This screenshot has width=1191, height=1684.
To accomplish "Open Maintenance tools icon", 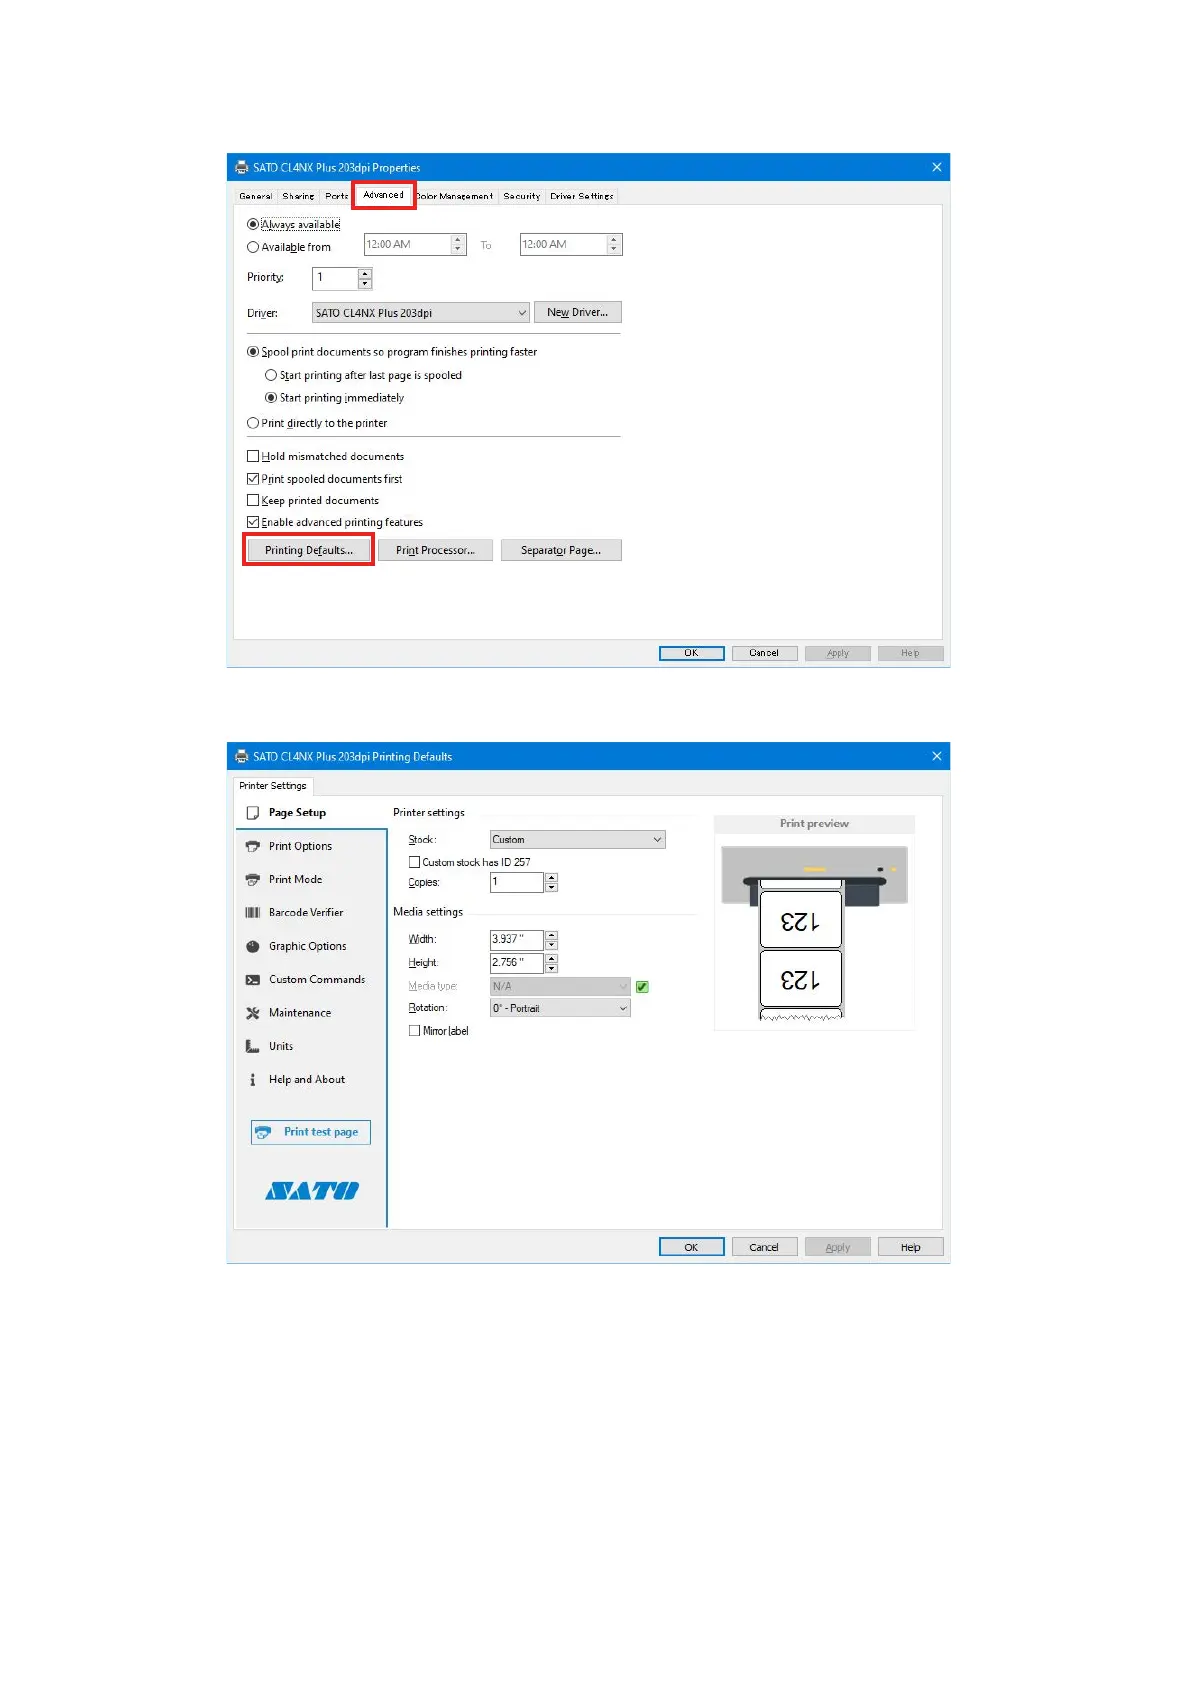I will [x=253, y=1013].
